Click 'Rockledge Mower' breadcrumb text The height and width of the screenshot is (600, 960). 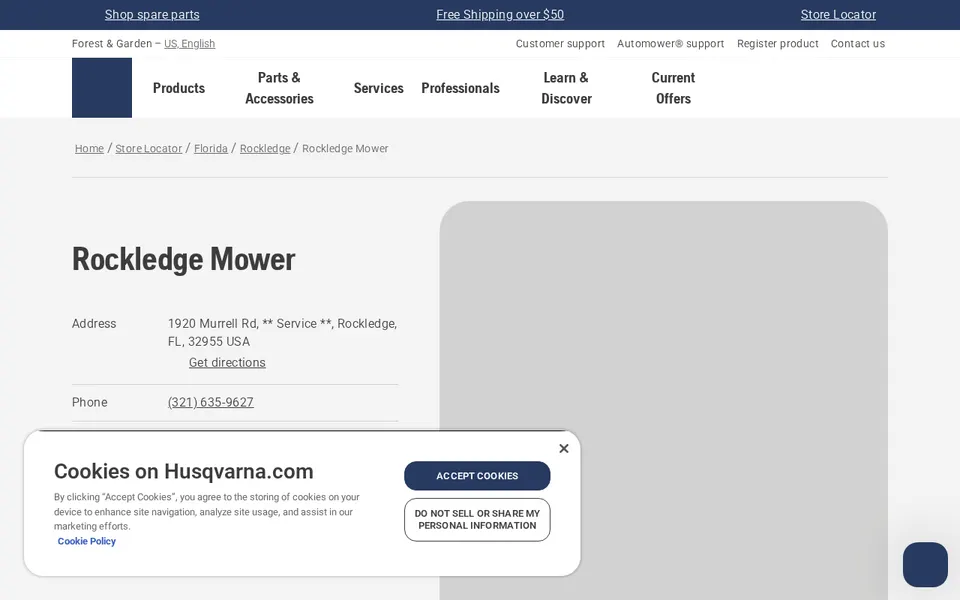pos(345,149)
